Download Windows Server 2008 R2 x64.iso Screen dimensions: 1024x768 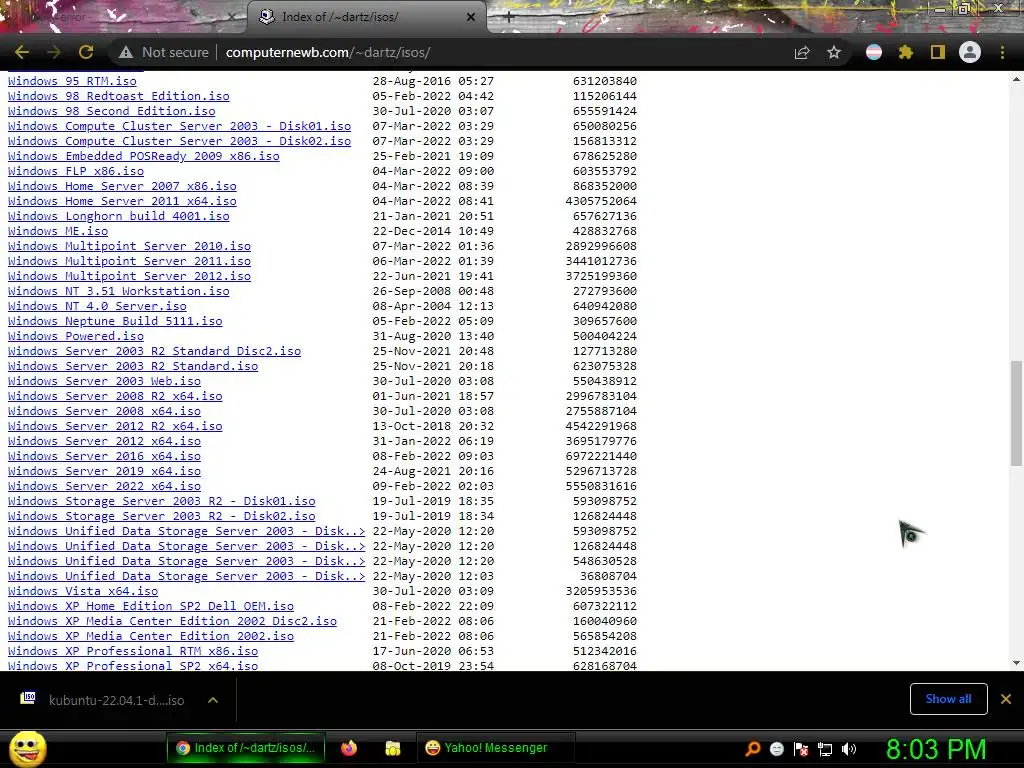[114, 396]
